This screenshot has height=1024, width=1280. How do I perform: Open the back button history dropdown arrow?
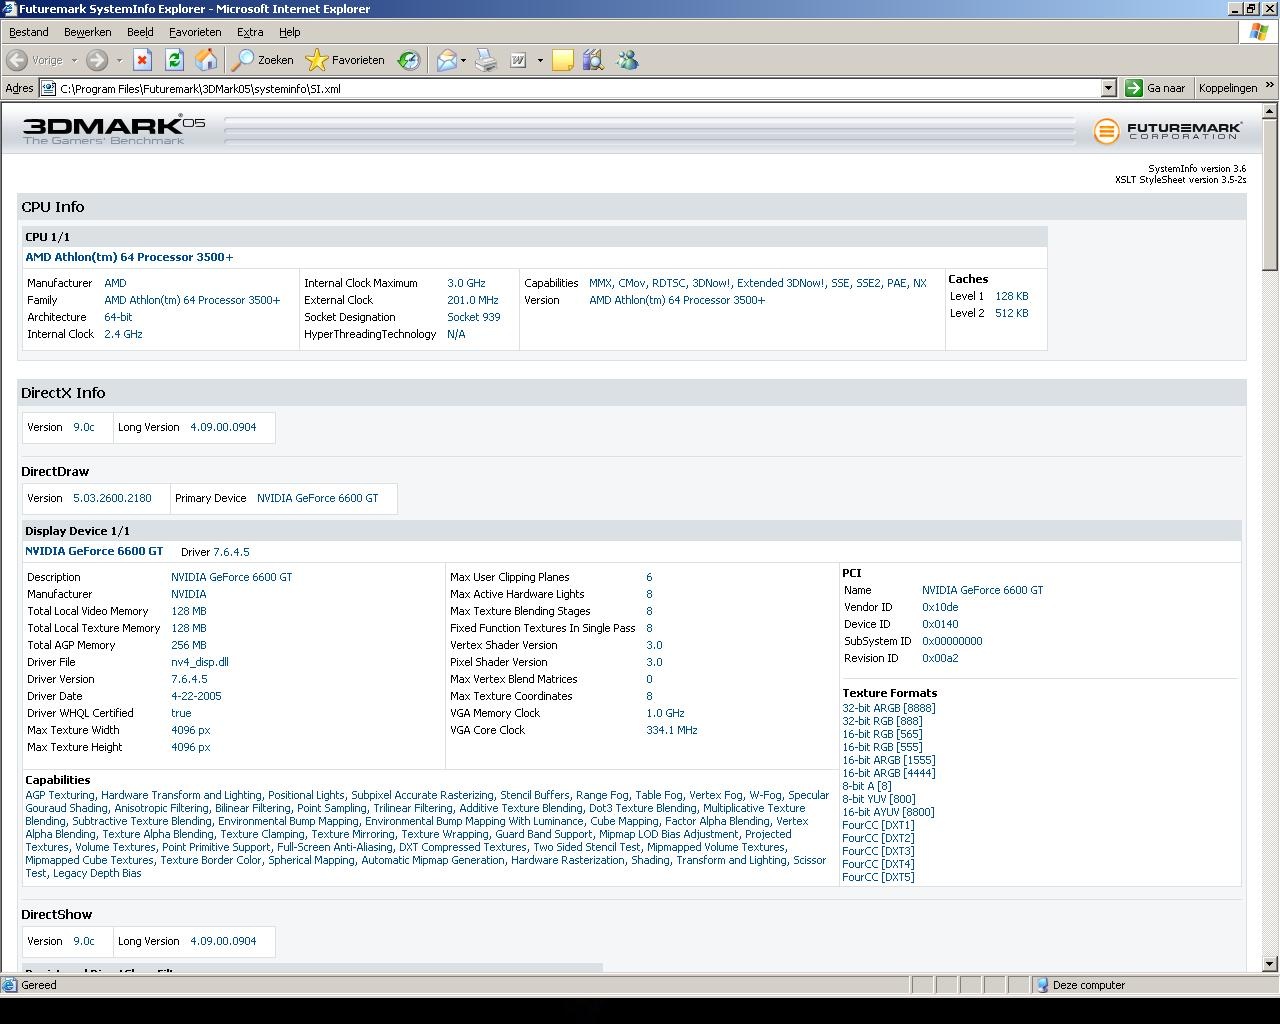[x=74, y=60]
